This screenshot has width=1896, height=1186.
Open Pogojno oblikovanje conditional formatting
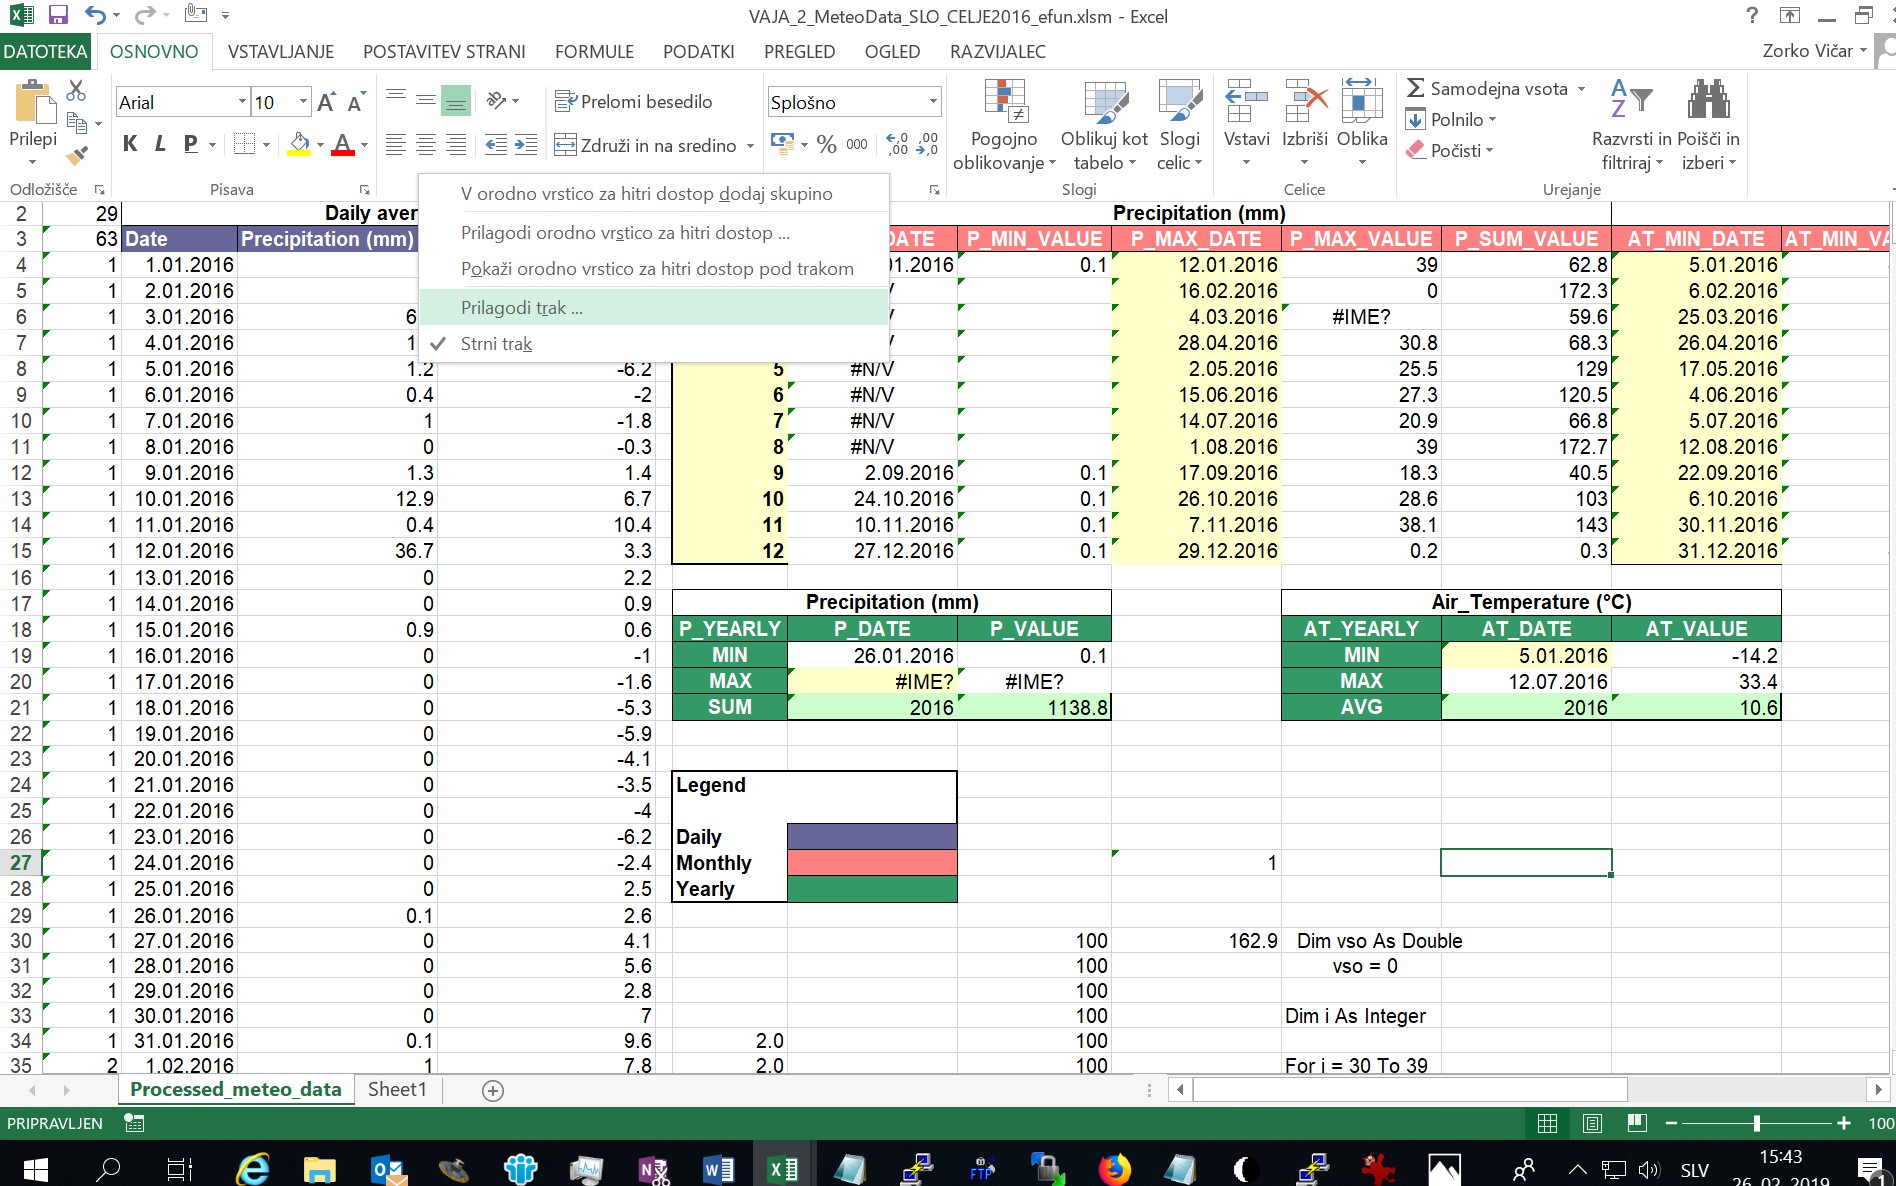[1004, 125]
